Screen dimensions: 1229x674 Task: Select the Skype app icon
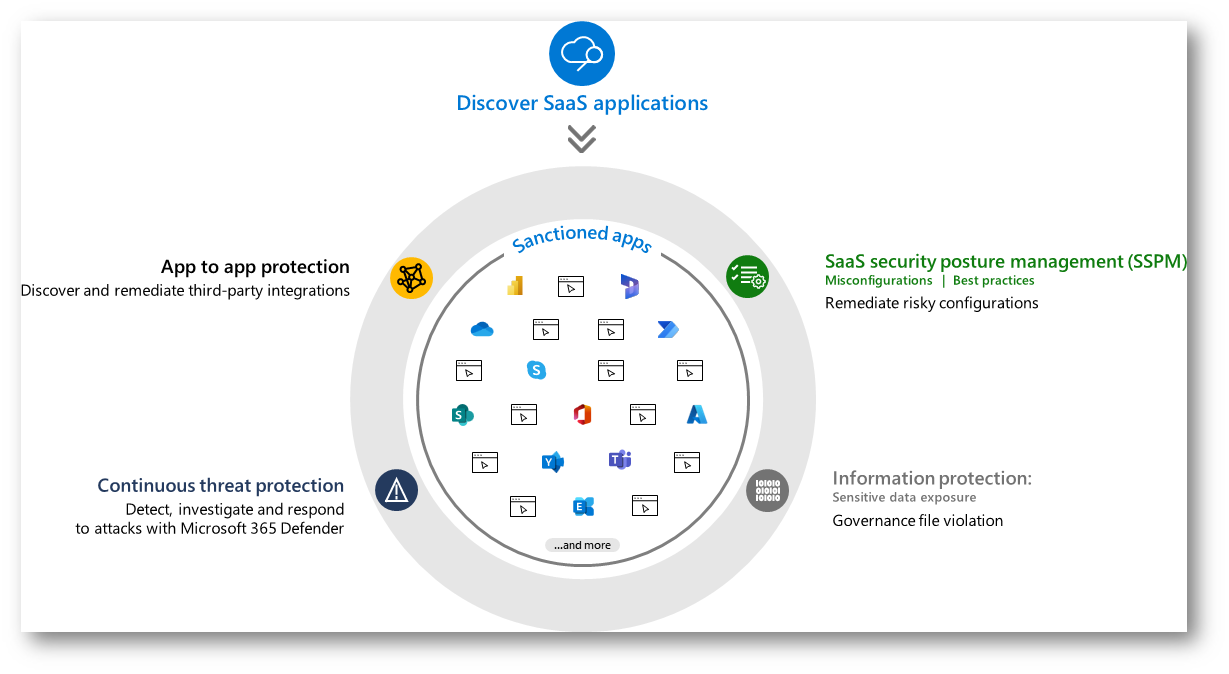tap(537, 370)
